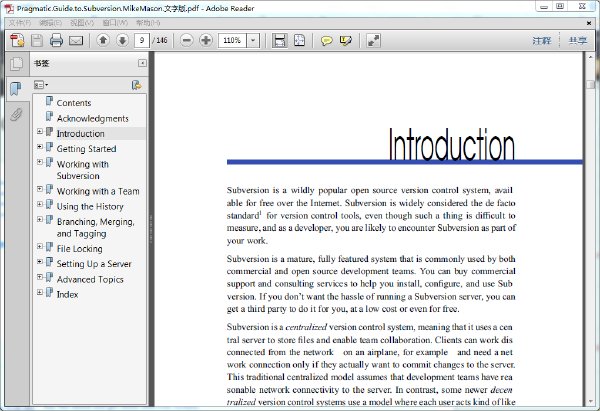Click the scrollbar down arrow
The height and width of the screenshot is (411, 600).
pyautogui.click(x=591, y=401)
